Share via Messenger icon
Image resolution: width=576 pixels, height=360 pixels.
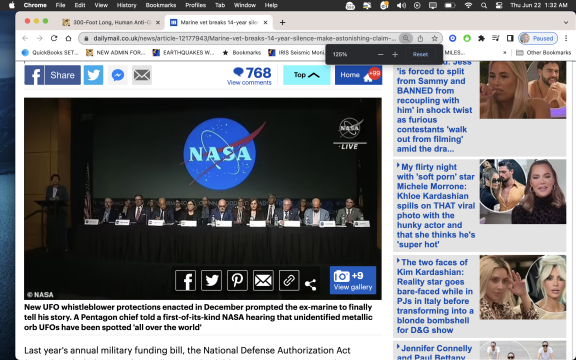(118, 75)
